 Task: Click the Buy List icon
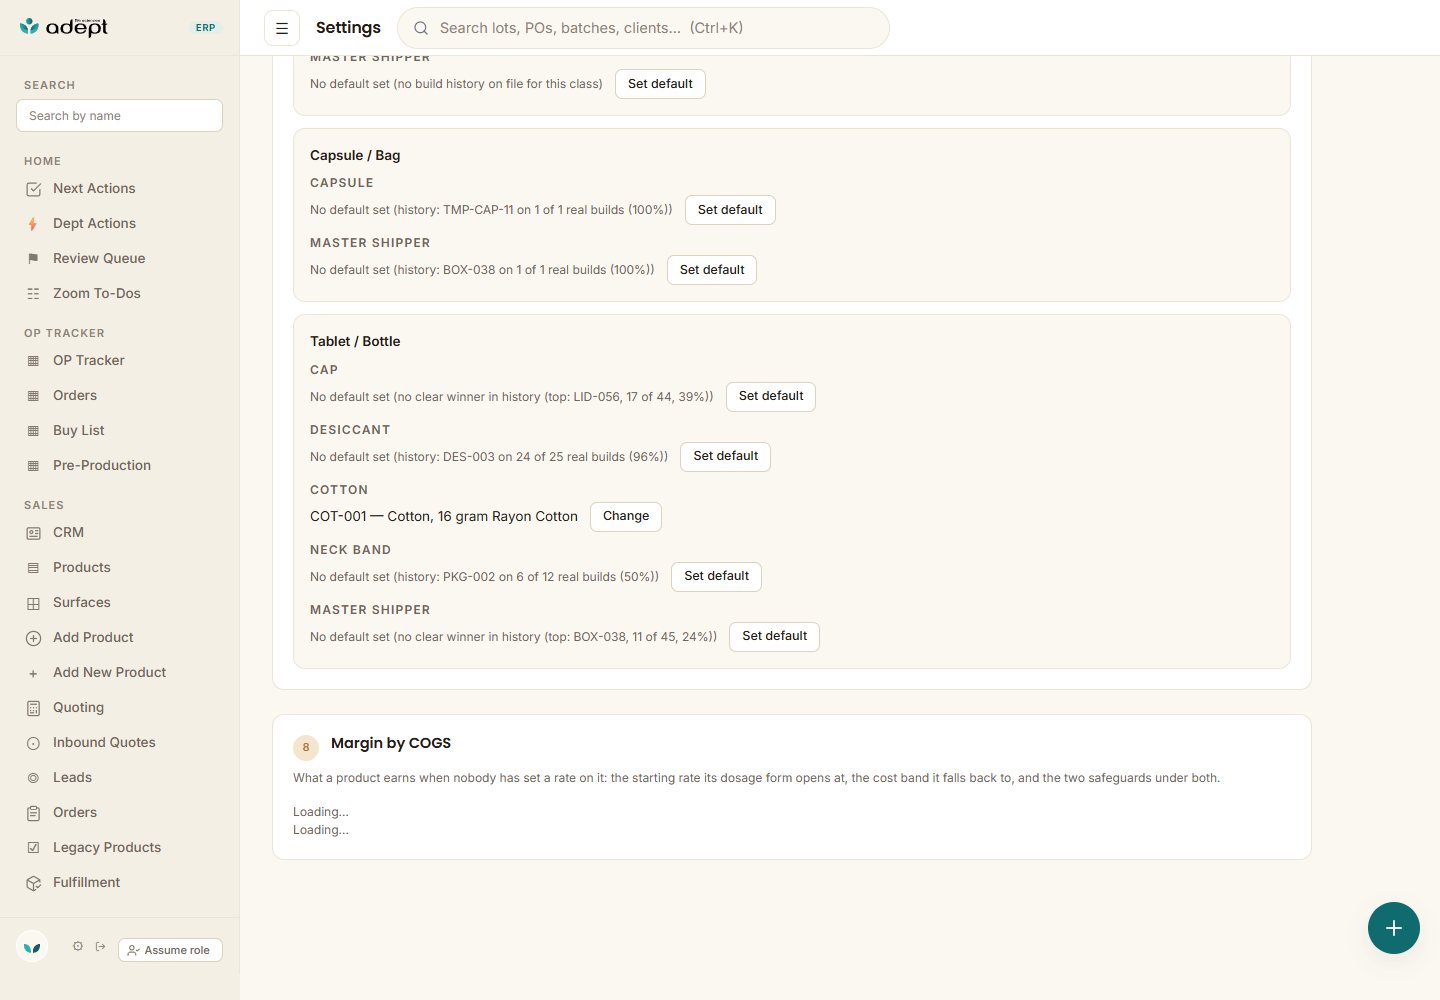tap(33, 431)
